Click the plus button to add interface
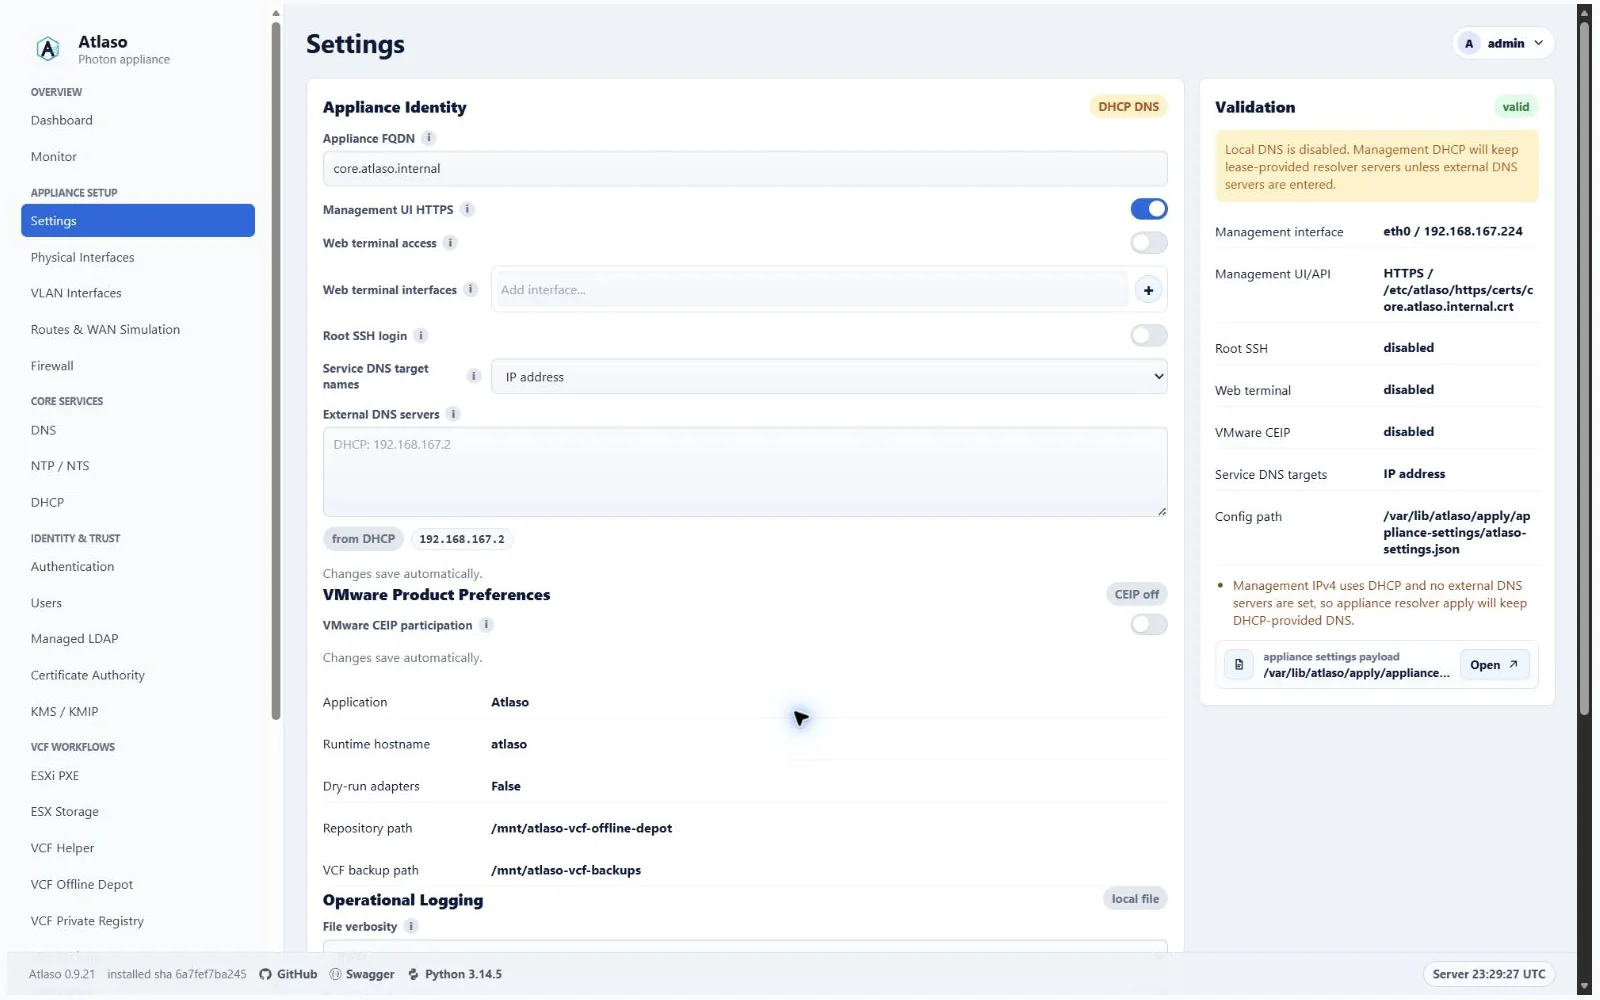1600x1000 pixels. (1148, 290)
